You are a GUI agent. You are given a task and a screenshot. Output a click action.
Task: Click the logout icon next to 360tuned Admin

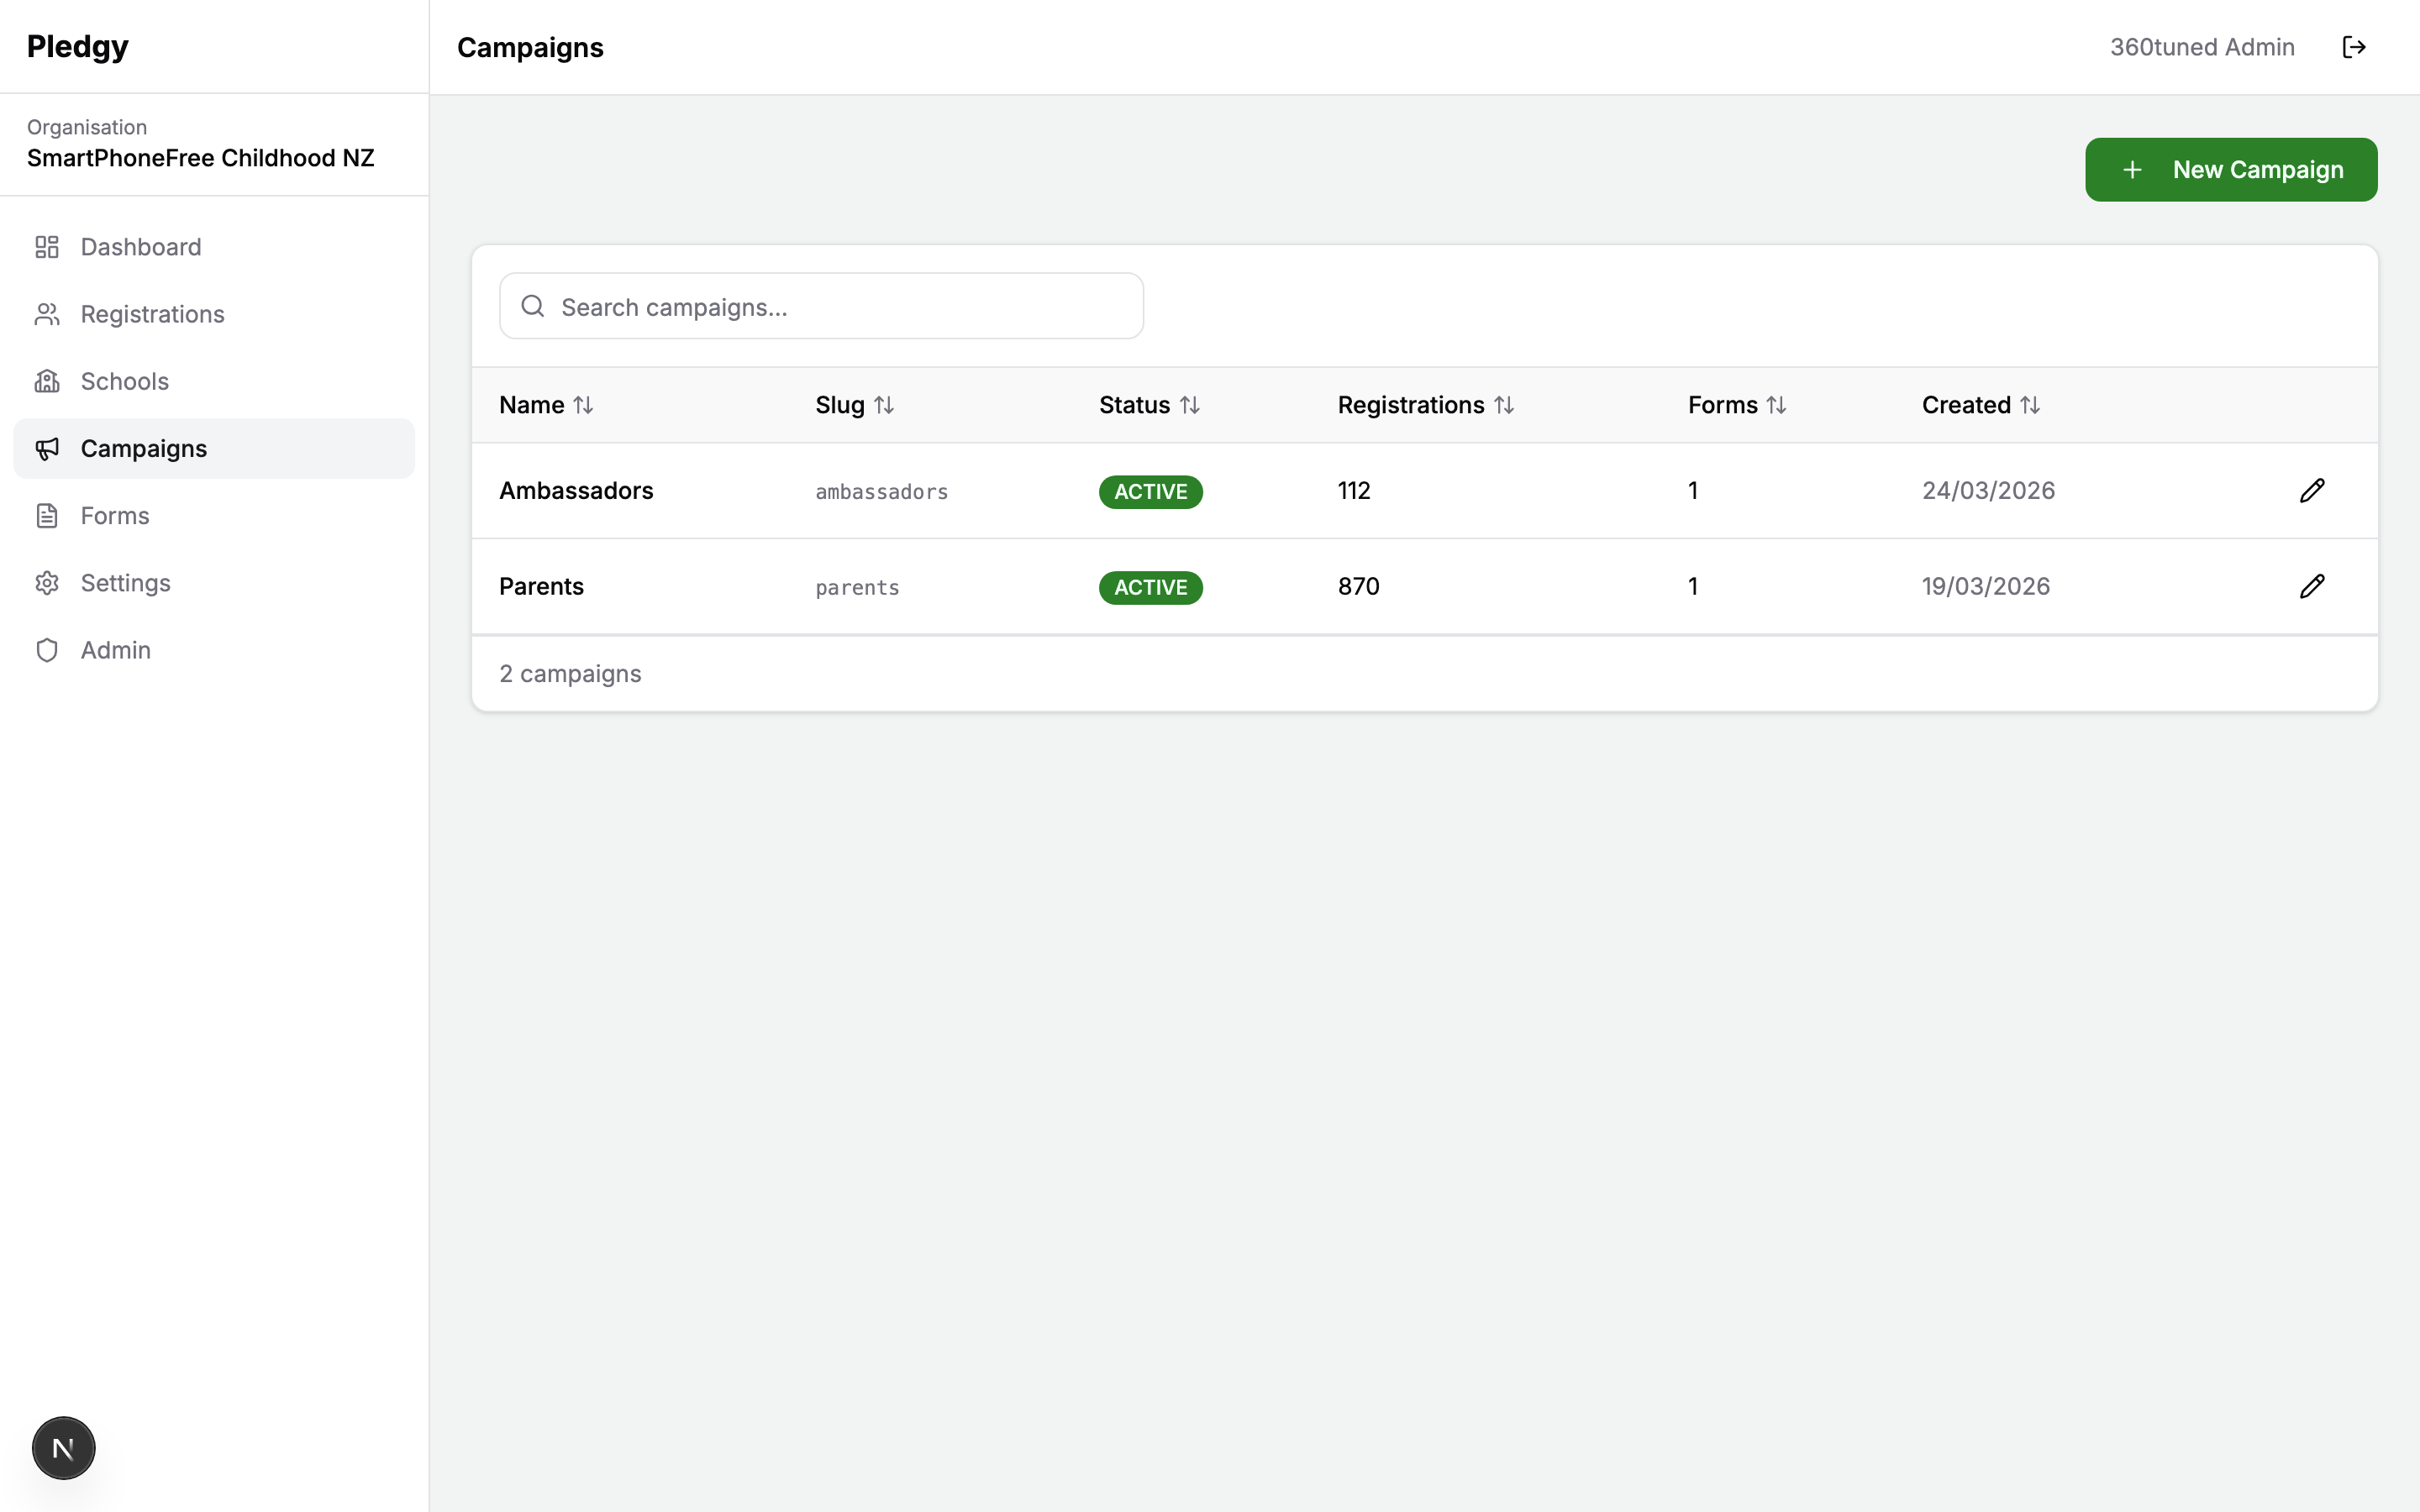pyautogui.click(x=2353, y=47)
